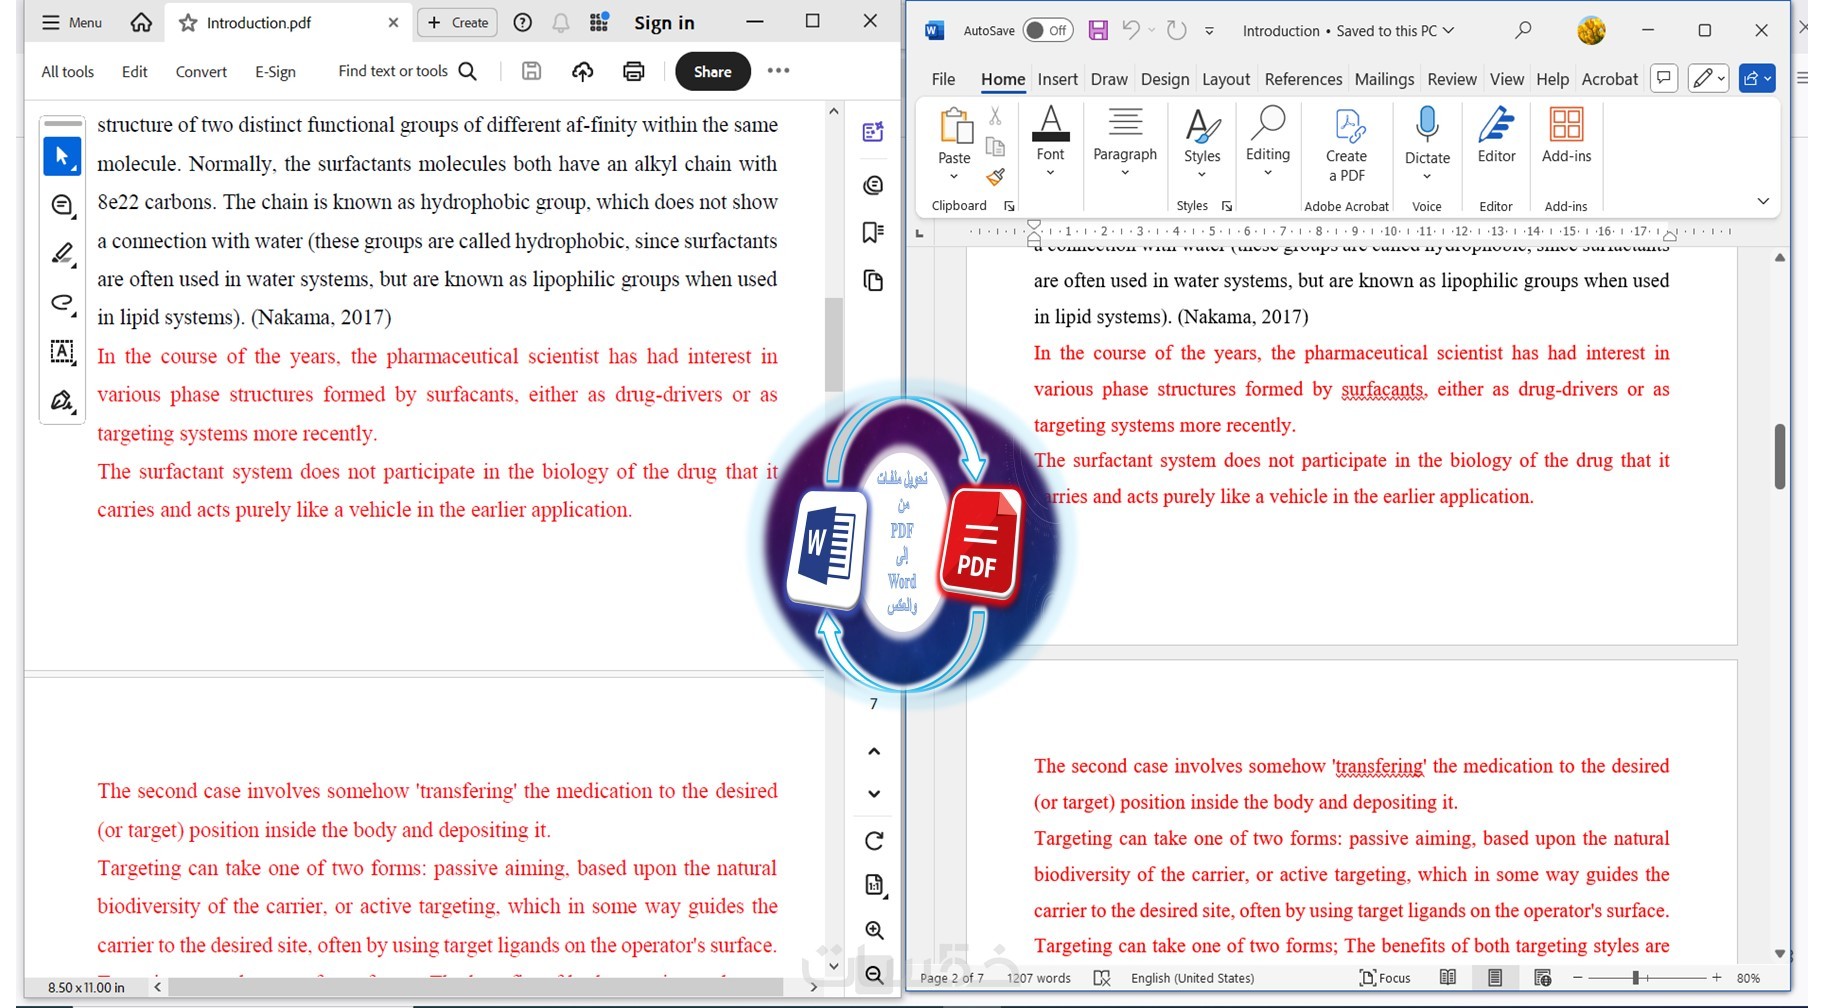Print the PDF using the printer icon
The width and height of the screenshot is (1824, 1008).
point(634,71)
